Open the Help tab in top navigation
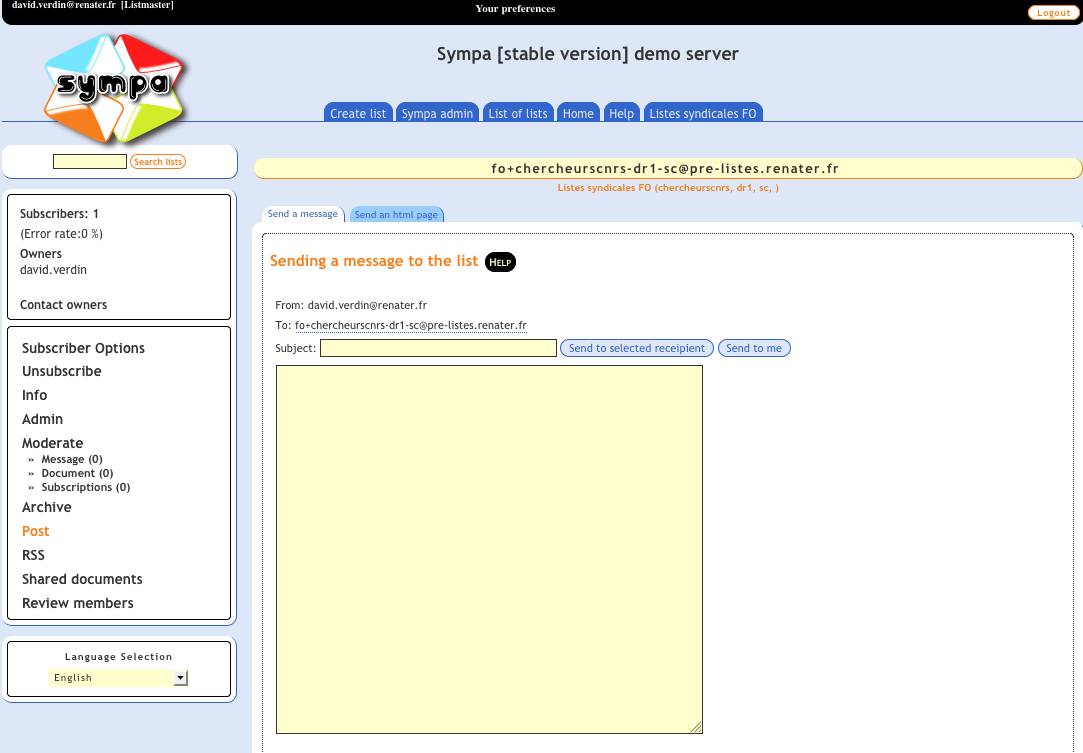The width and height of the screenshot is (1083, 753). click(621, 113)
